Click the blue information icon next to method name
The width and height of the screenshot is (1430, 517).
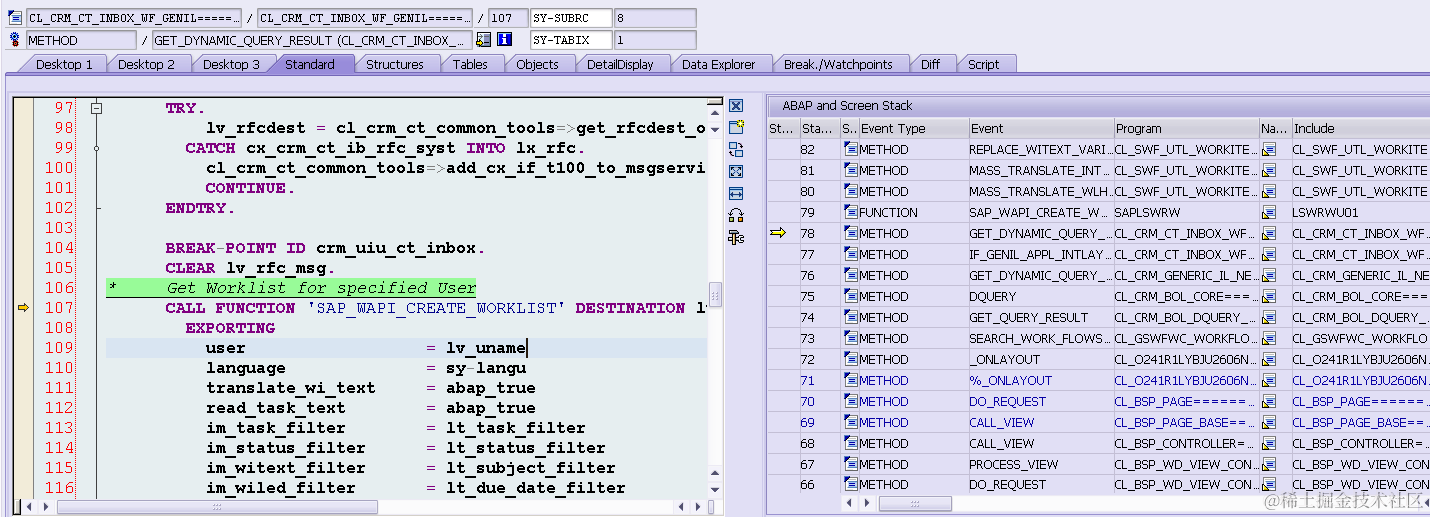pos(504,40)
